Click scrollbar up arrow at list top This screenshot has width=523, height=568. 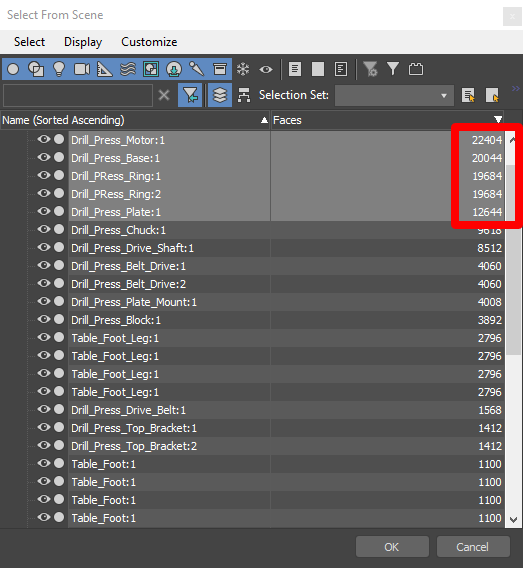[512, 139]
